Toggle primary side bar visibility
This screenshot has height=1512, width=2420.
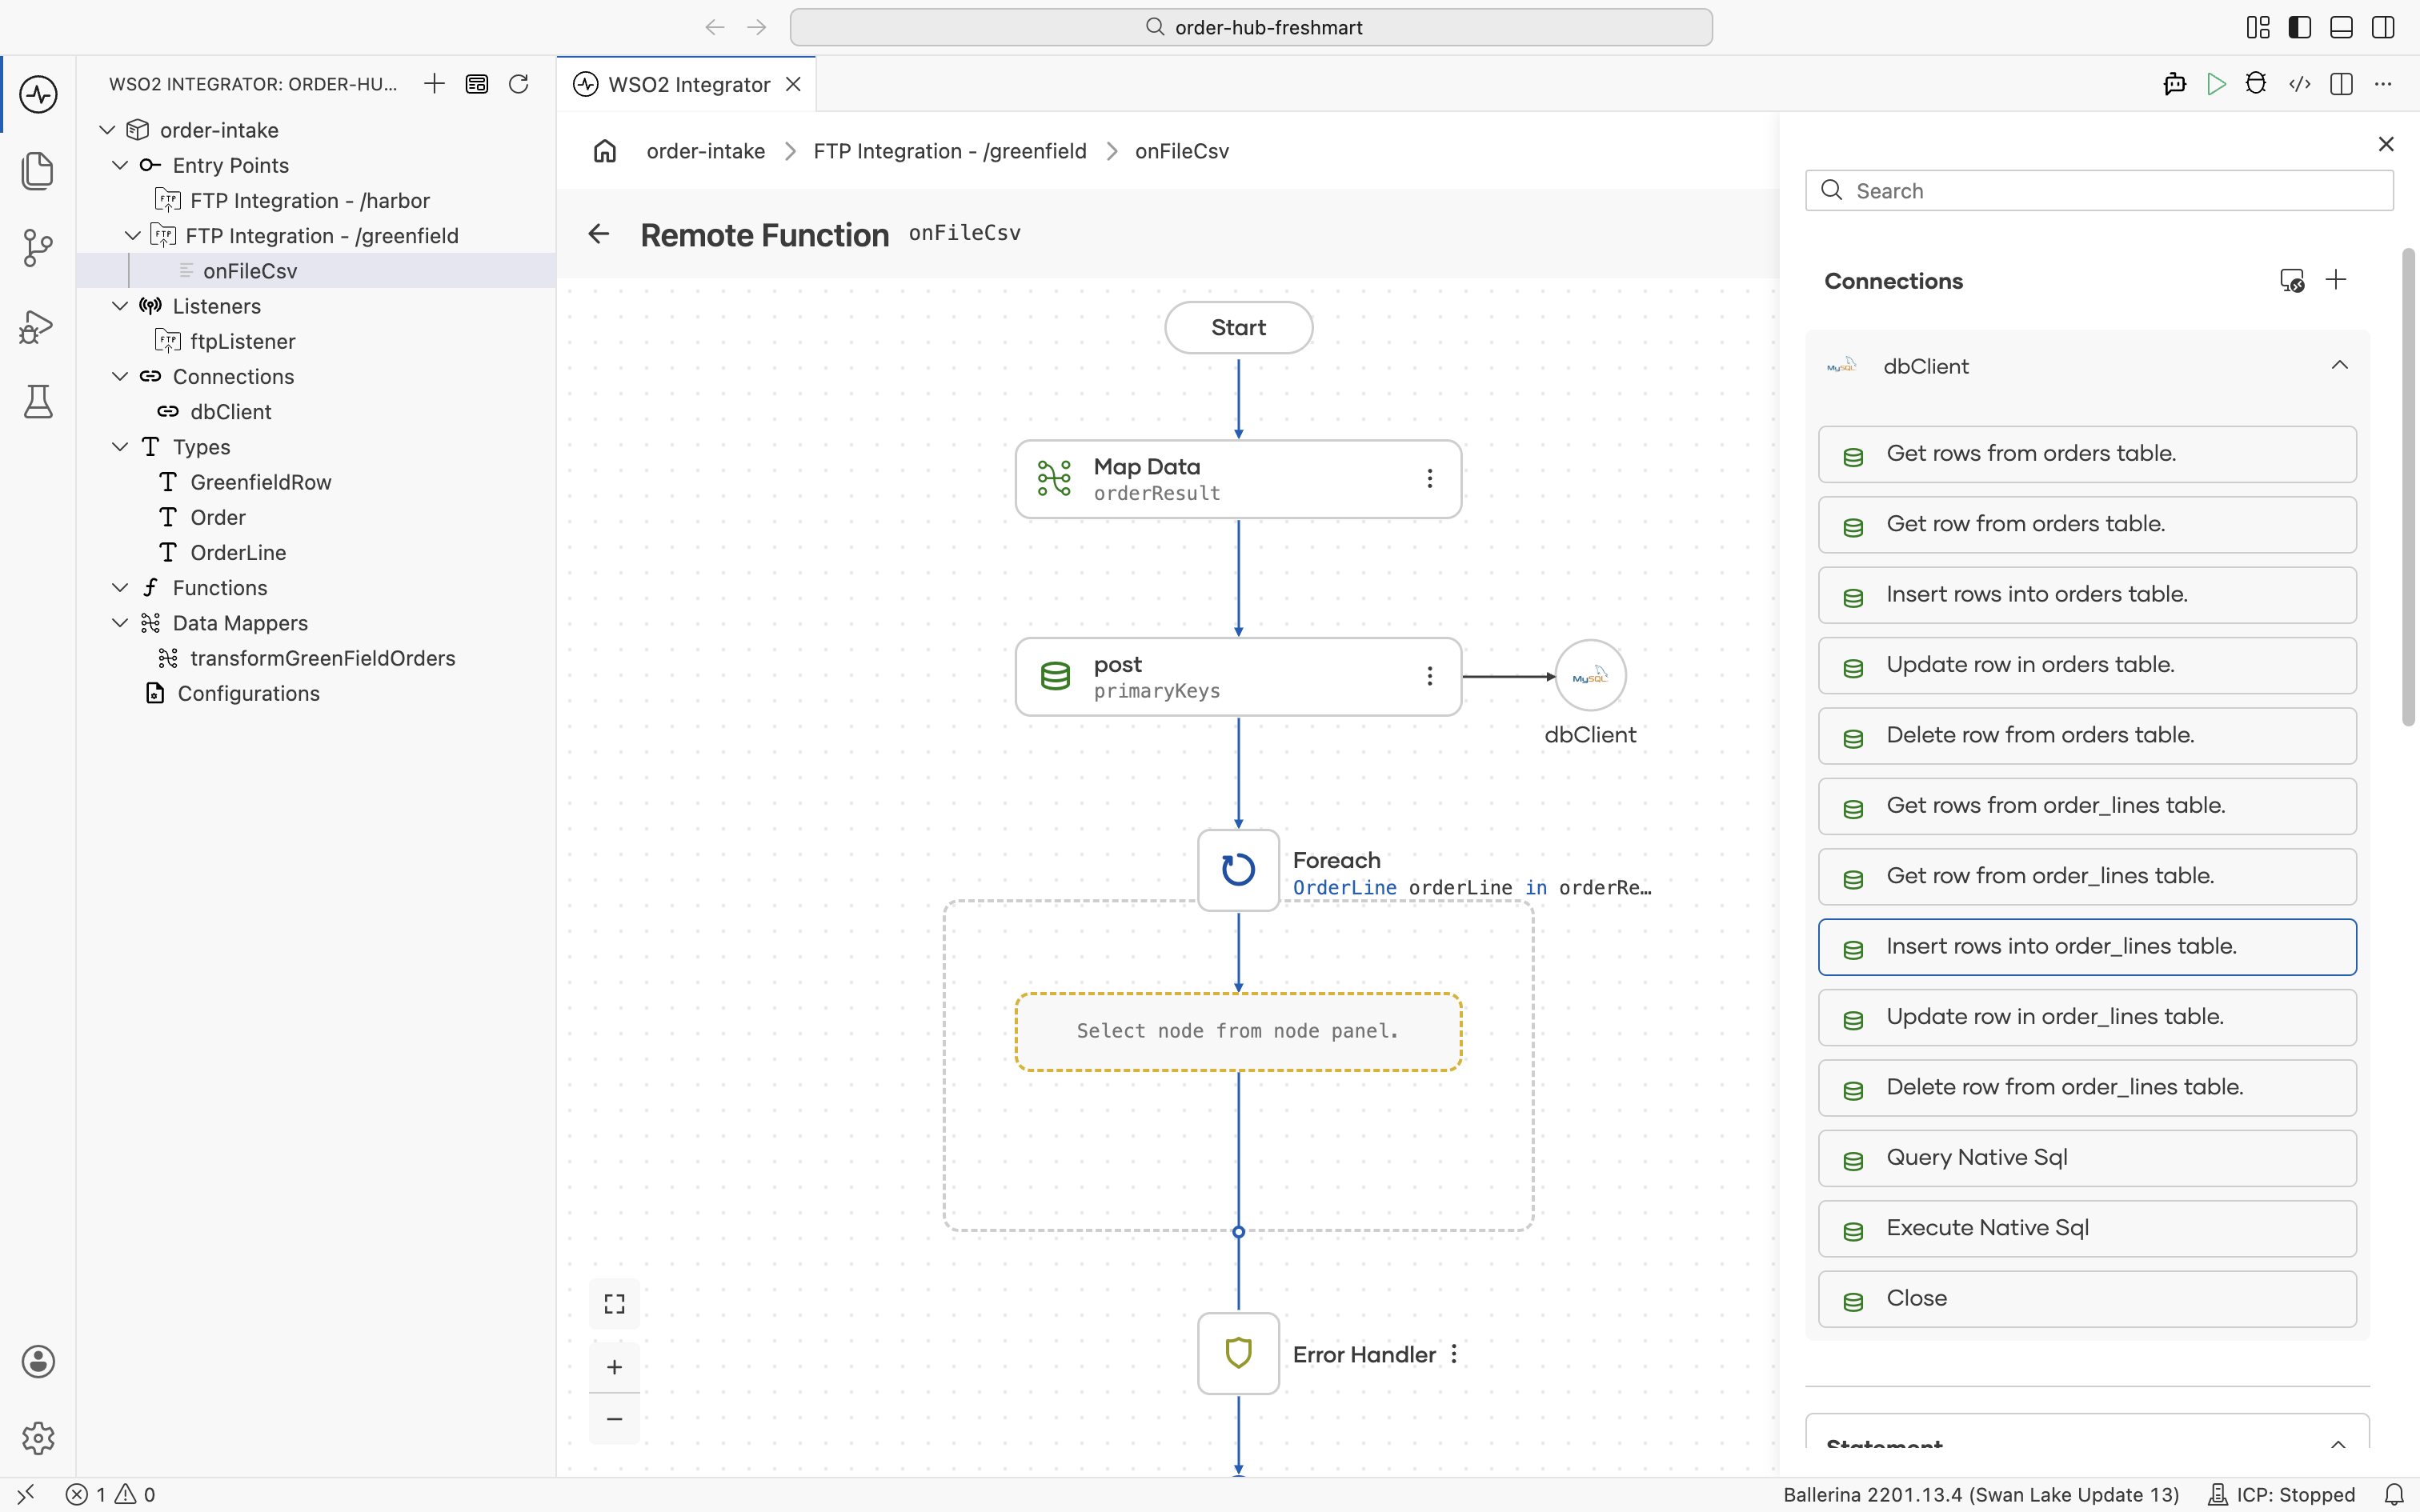tap(2300, 27)
